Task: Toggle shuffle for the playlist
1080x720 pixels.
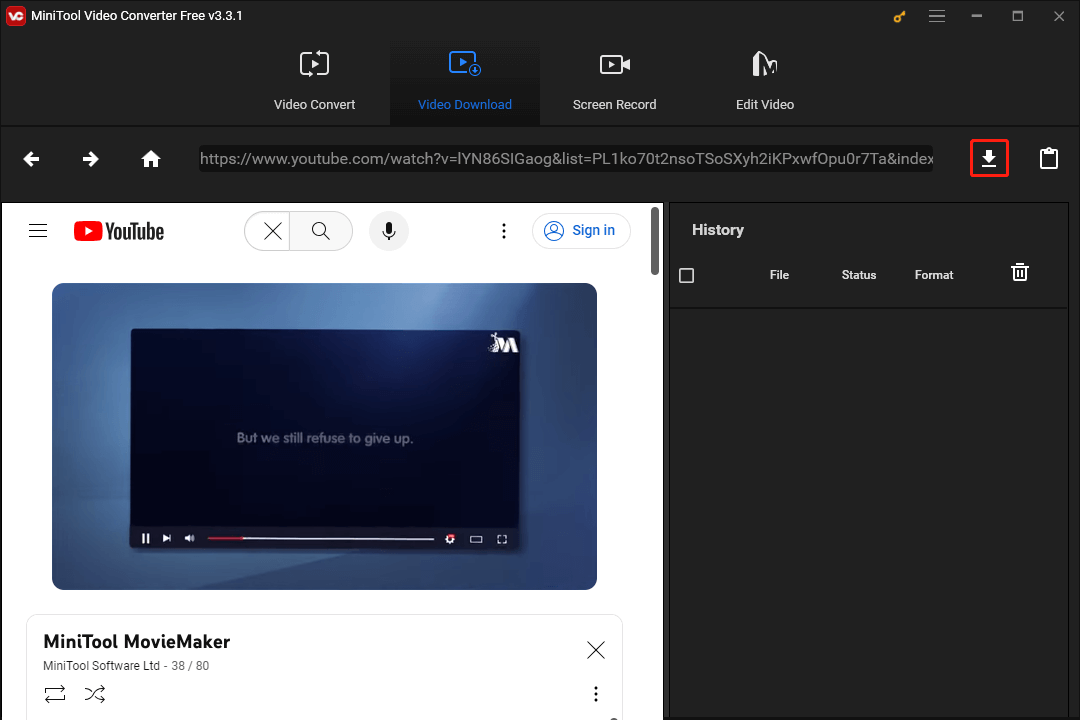Action: tap(95, 693)
